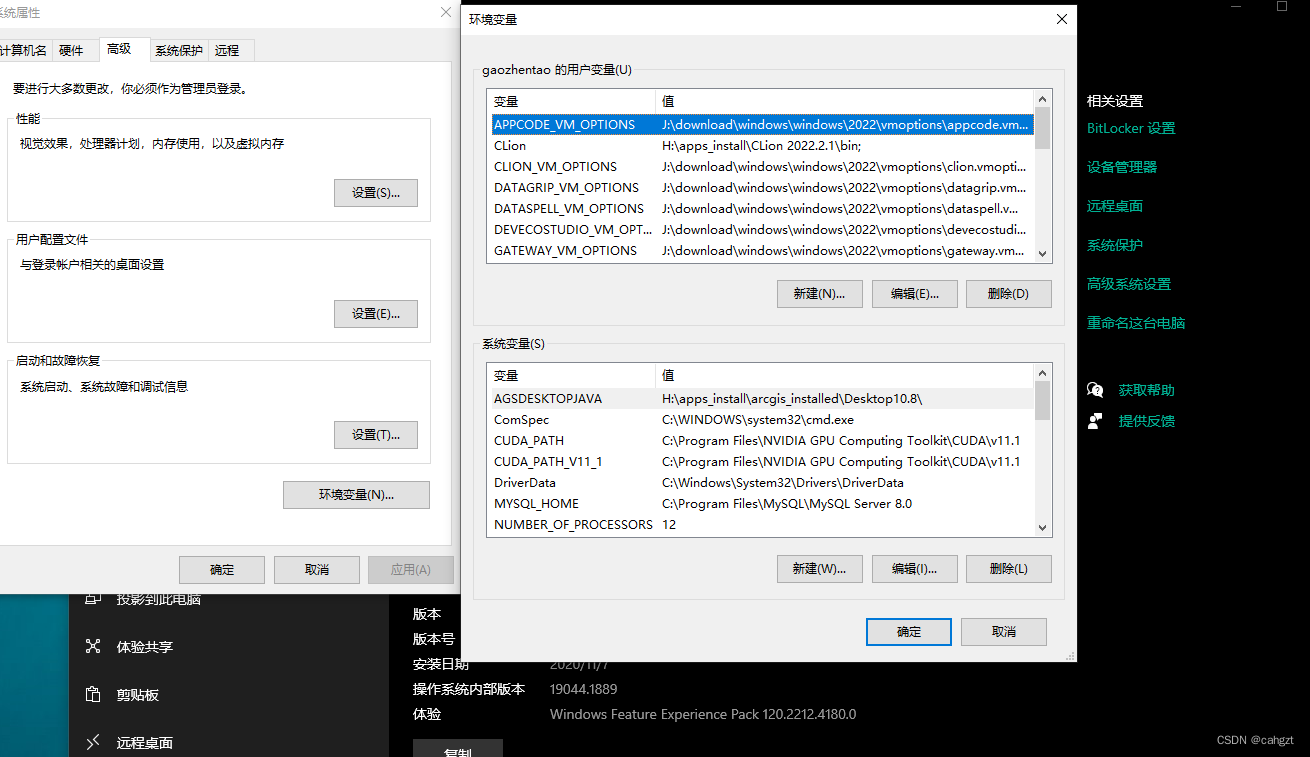Click 新建(N) under user variables
Image resolution: width=1310 pixels, height=757 pixels.
click(819, 293)
